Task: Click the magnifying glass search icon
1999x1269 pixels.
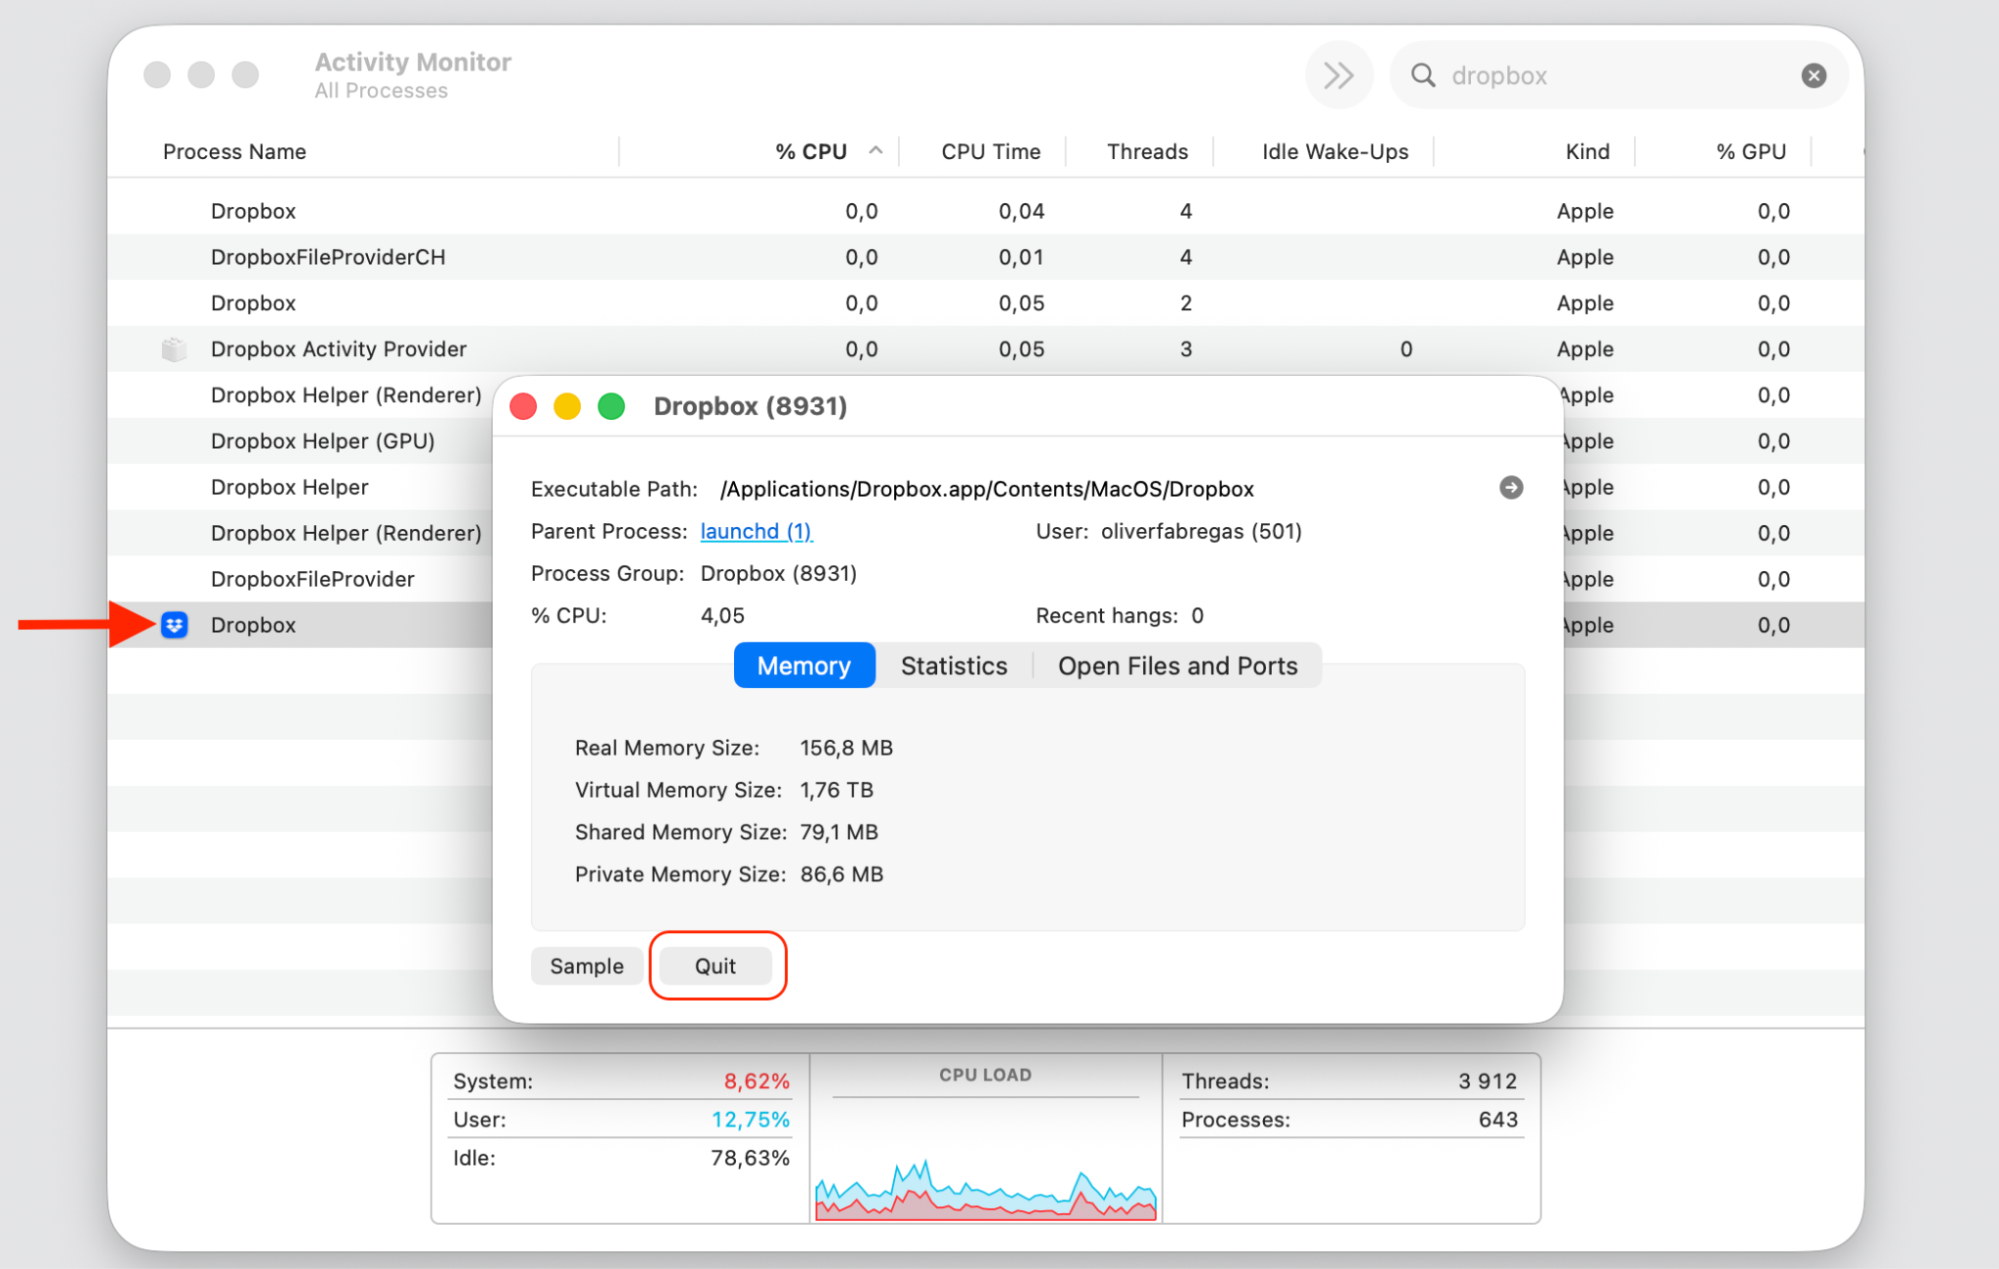Action: pyautogui.click(x=1422, y=75)
